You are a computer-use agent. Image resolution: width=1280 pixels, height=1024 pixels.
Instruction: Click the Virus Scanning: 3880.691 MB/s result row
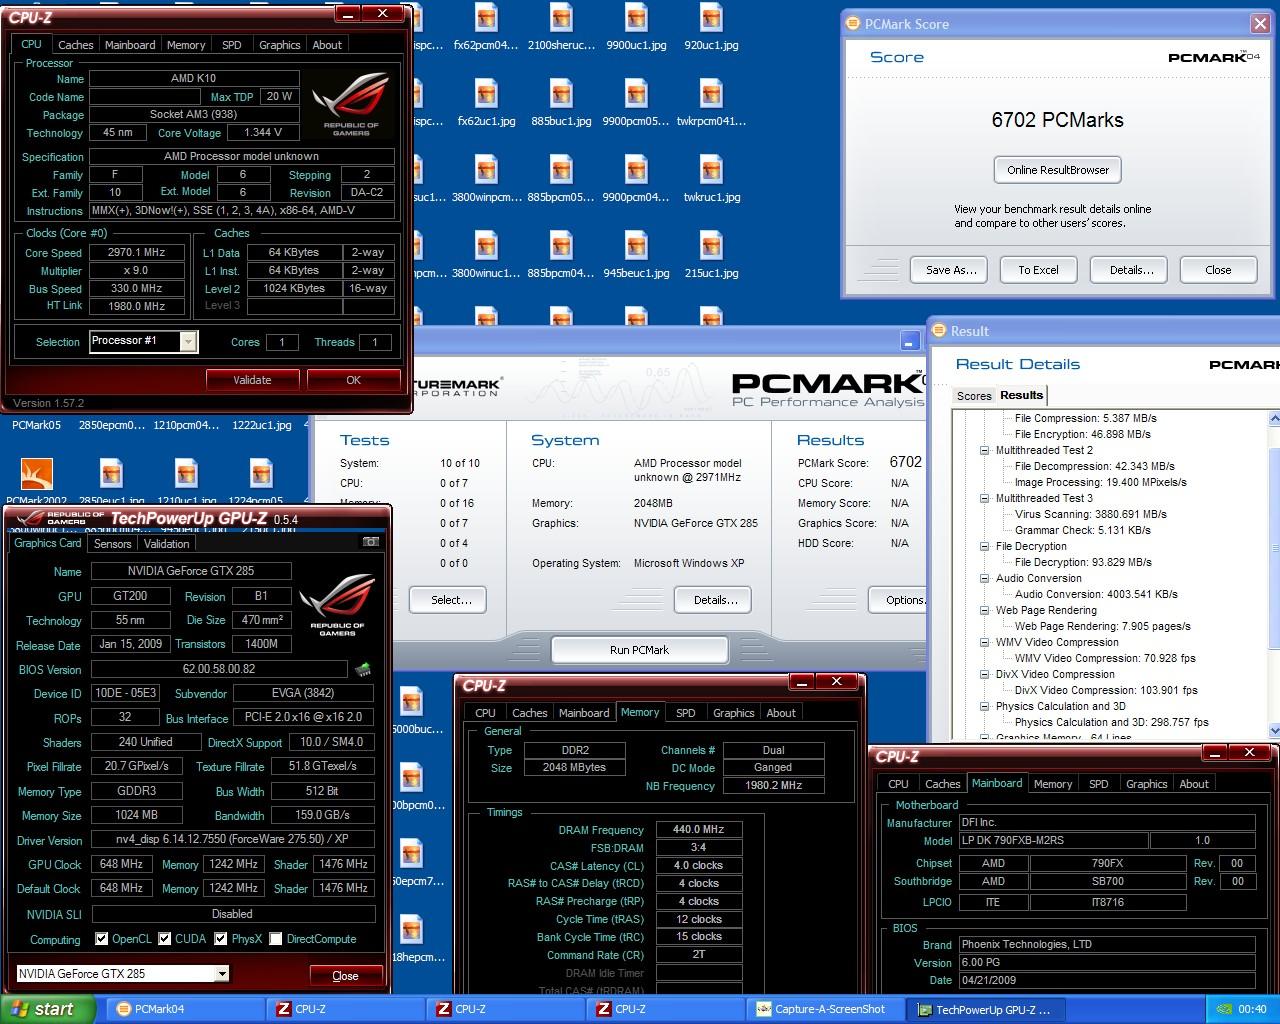pos(1091,514)
